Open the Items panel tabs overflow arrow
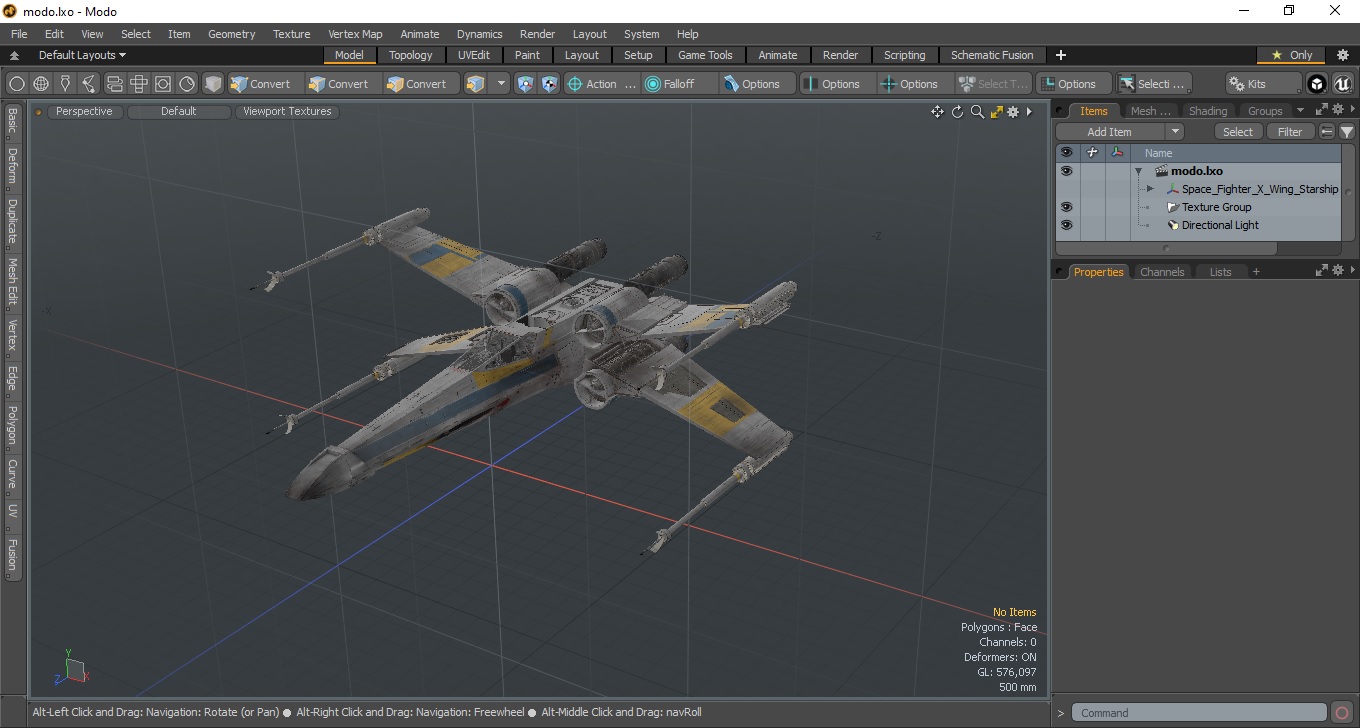Screen dimensions: 1360x728 1300,111
